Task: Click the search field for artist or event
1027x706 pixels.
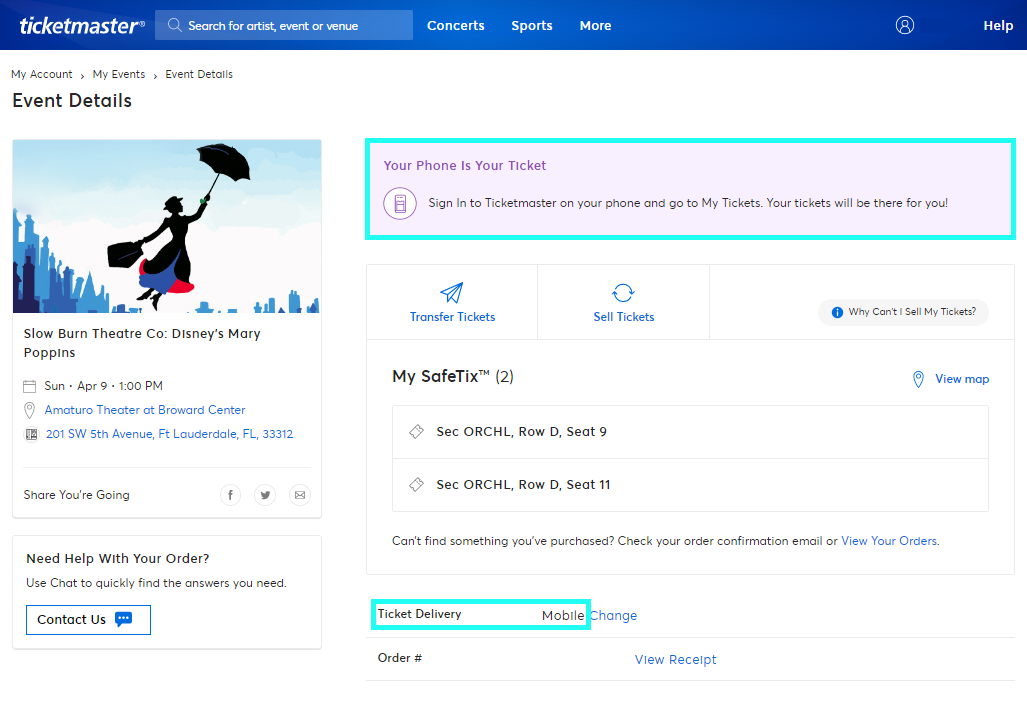Action: pyautogui.click(x=284, y=25)
